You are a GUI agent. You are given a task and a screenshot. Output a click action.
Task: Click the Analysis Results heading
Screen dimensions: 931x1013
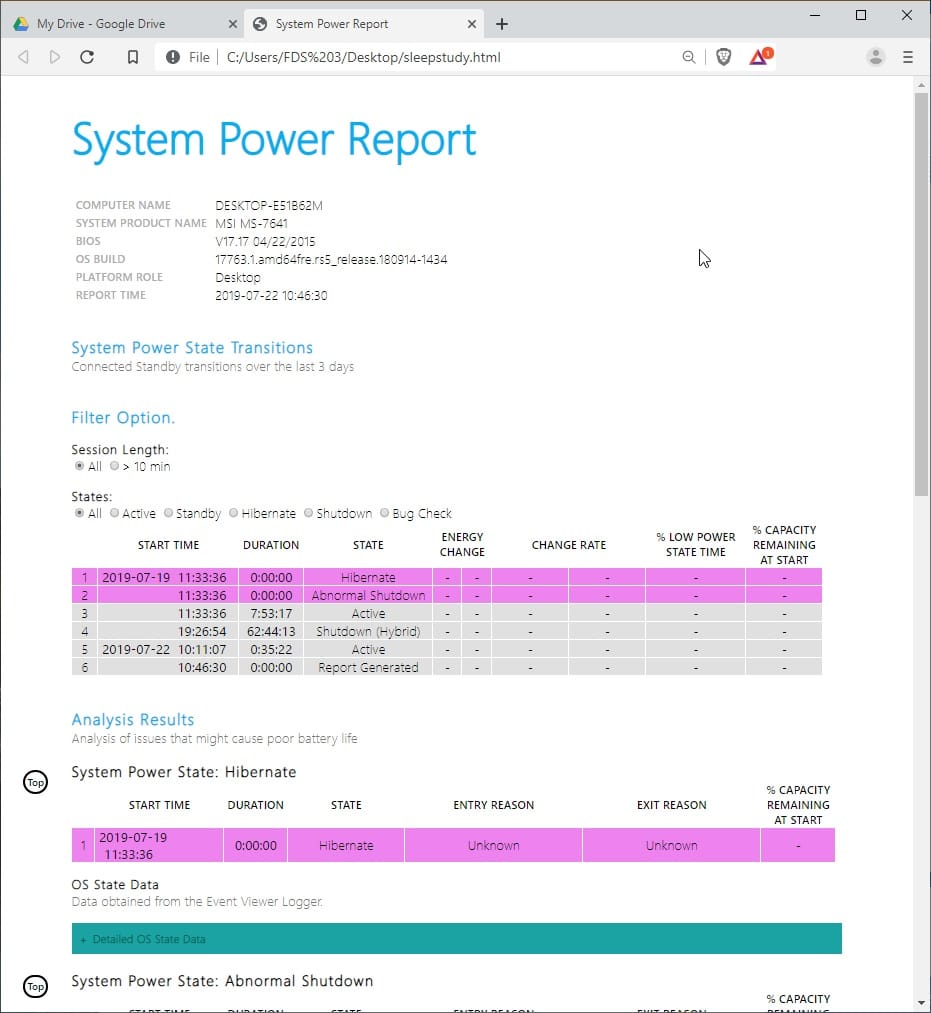(x=133, y=719)
